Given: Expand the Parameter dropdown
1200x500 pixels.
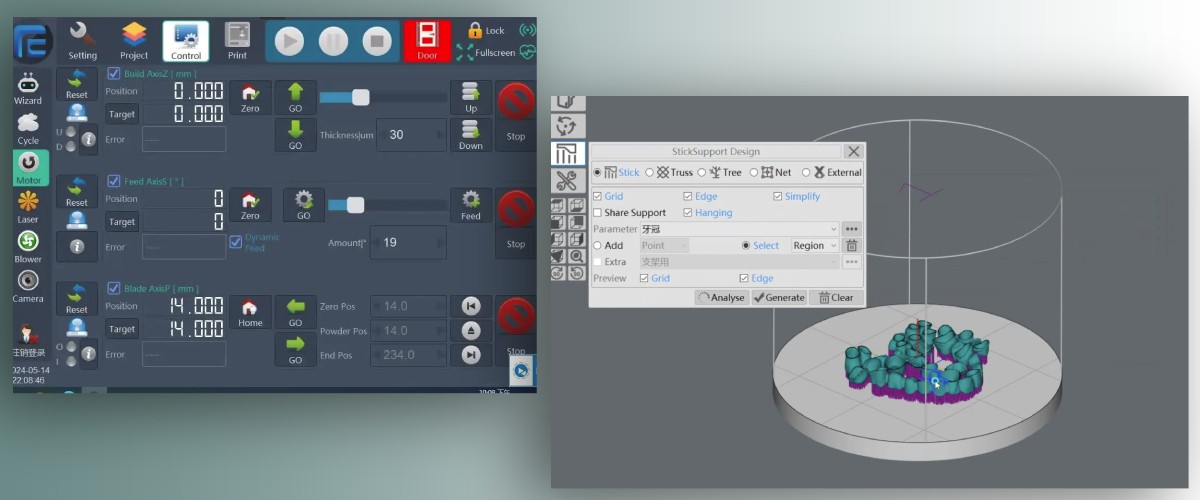Looking at the screenshot, I should click(x=833, y=229).
